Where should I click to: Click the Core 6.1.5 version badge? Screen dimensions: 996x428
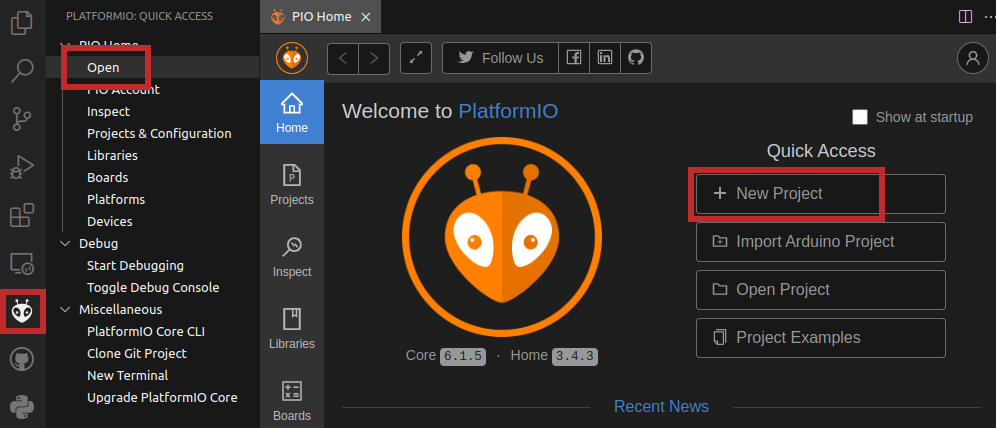(x=462, y=356)
